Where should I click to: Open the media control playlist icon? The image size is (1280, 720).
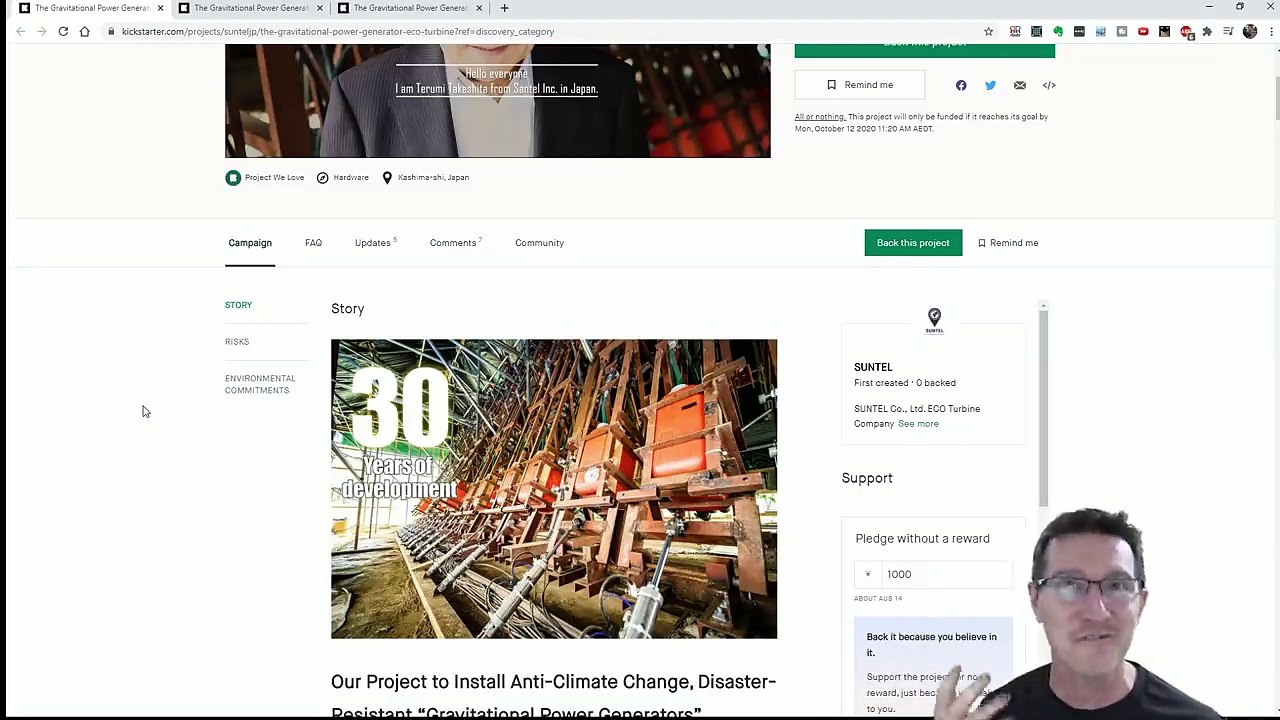(x=1228, y=31)
